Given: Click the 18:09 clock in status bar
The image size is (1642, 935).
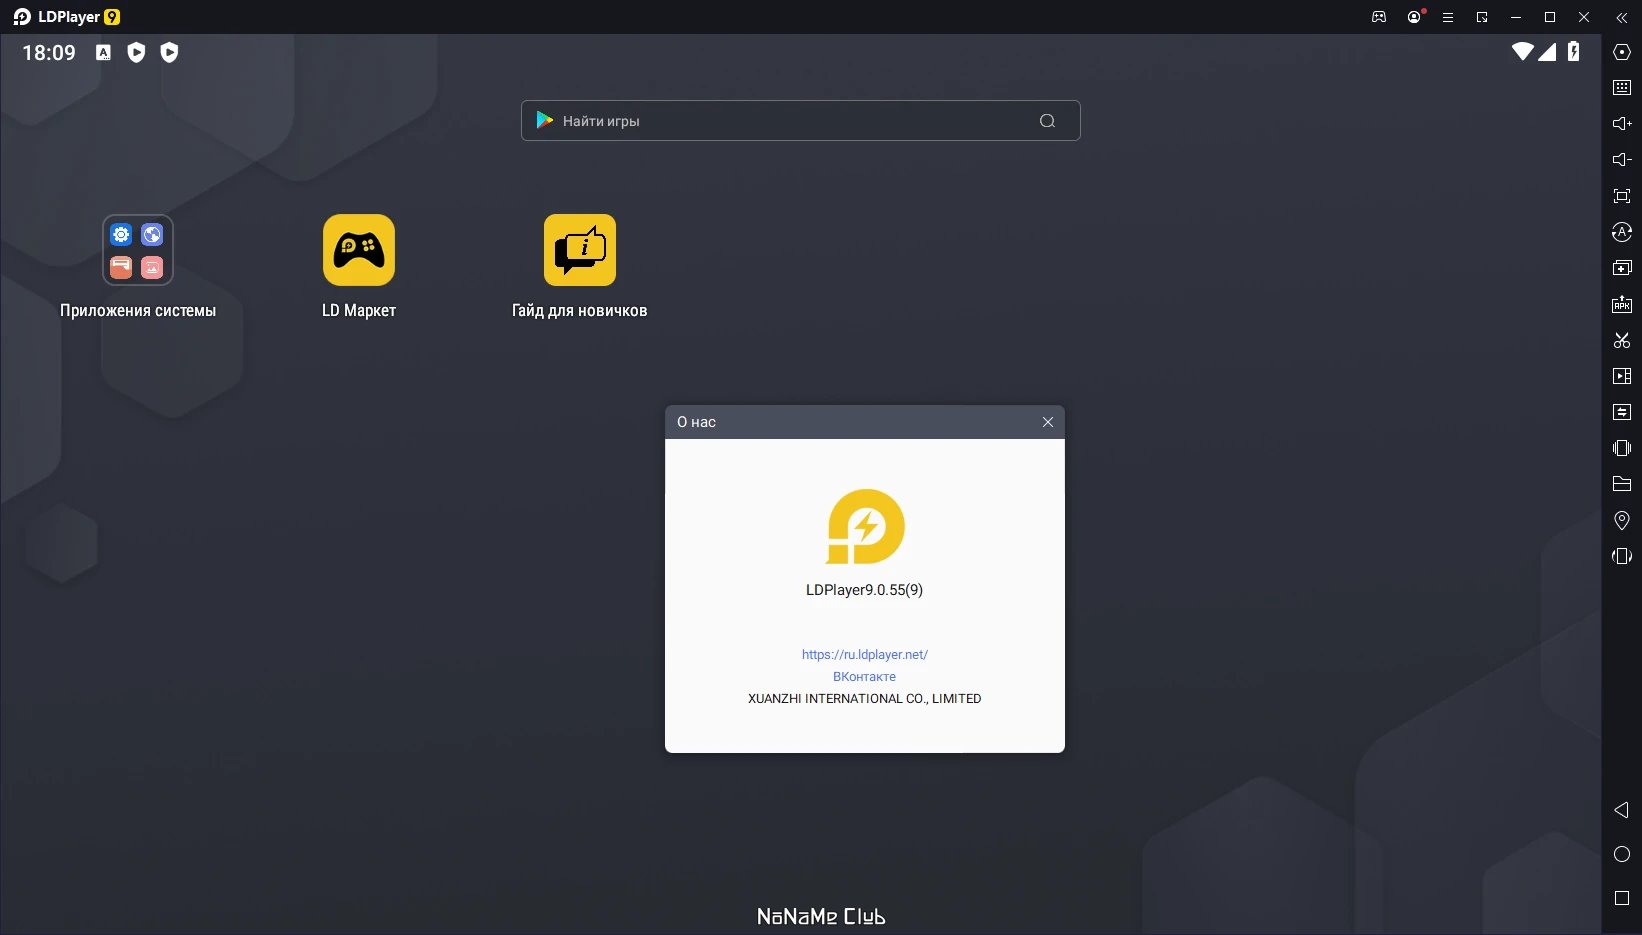Looking at the screenshot, I should (x=49, y=53).
